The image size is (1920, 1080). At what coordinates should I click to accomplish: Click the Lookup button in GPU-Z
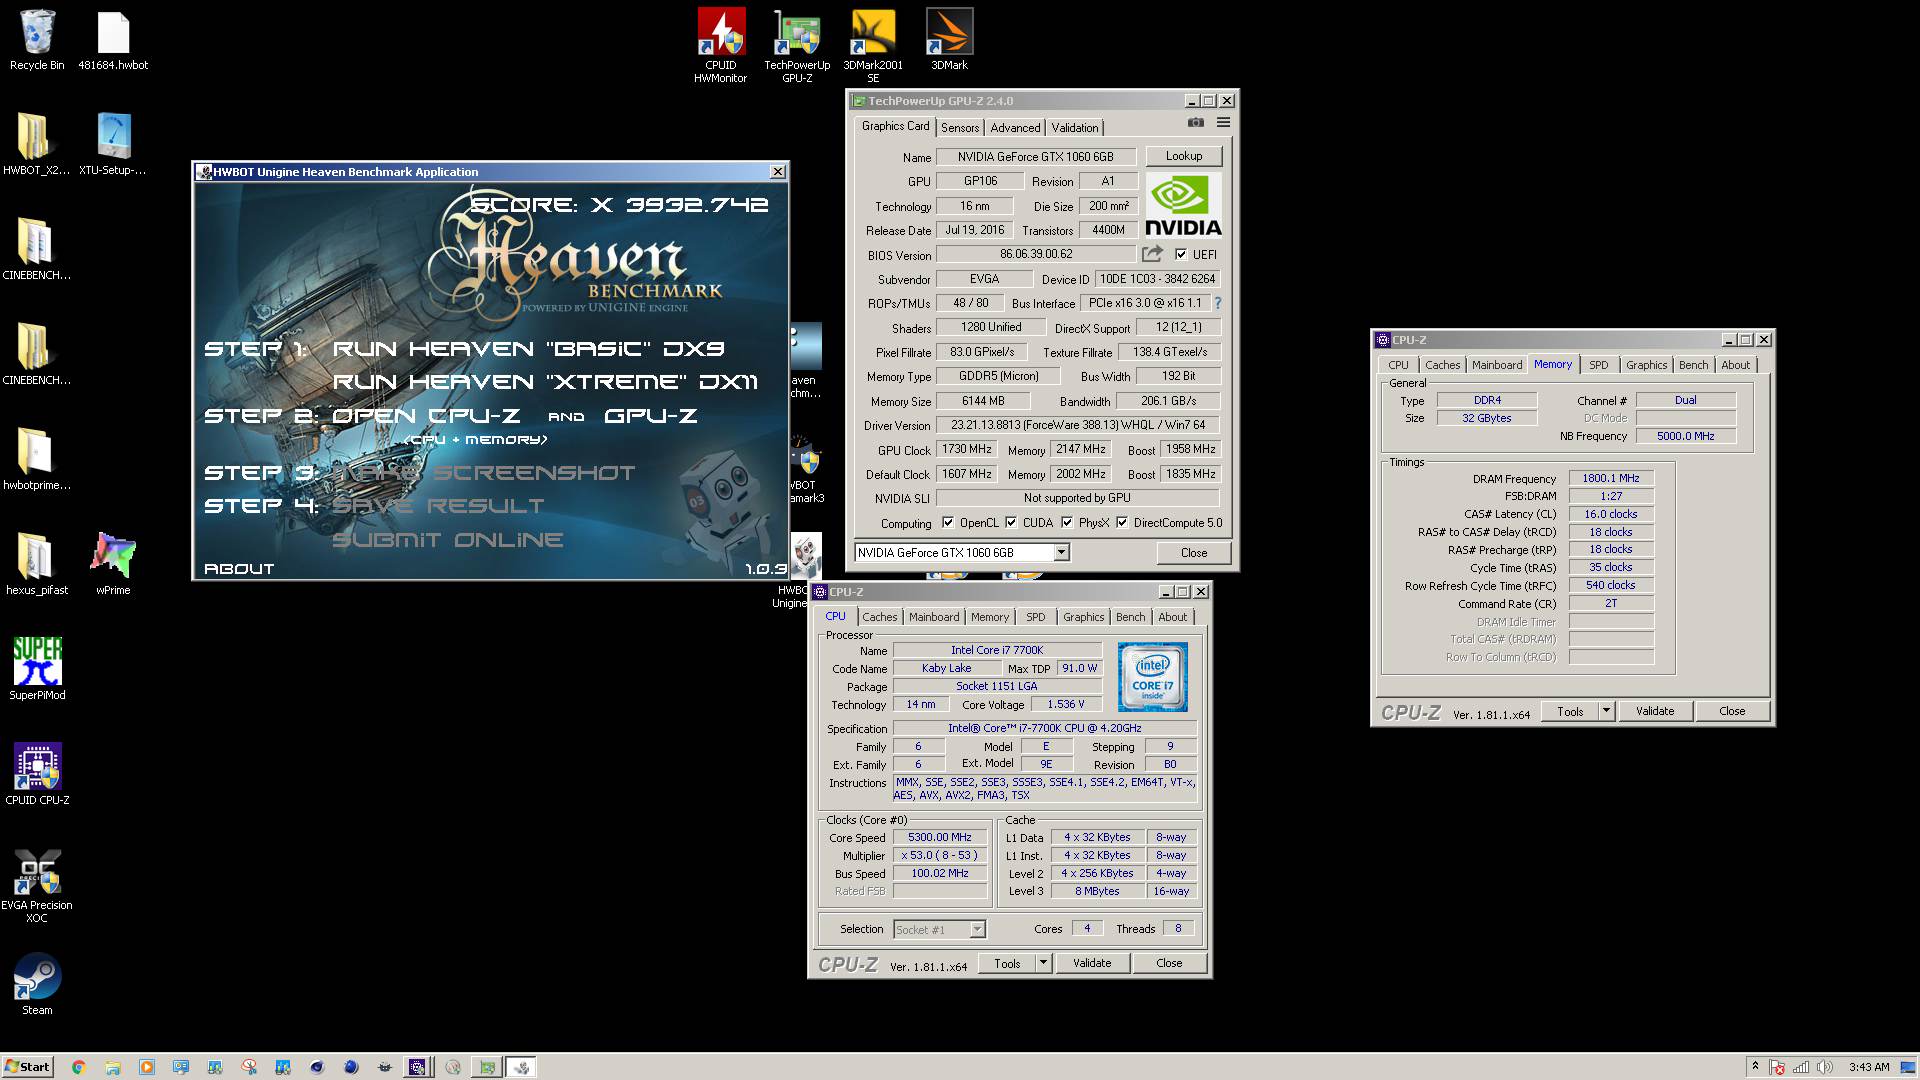click(x=1184, y=156)
